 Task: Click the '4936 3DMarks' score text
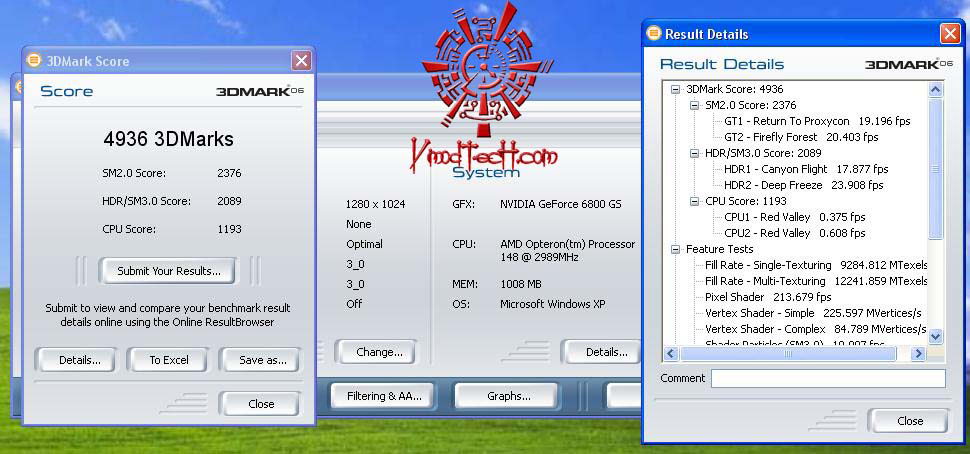tap(168, 139)
